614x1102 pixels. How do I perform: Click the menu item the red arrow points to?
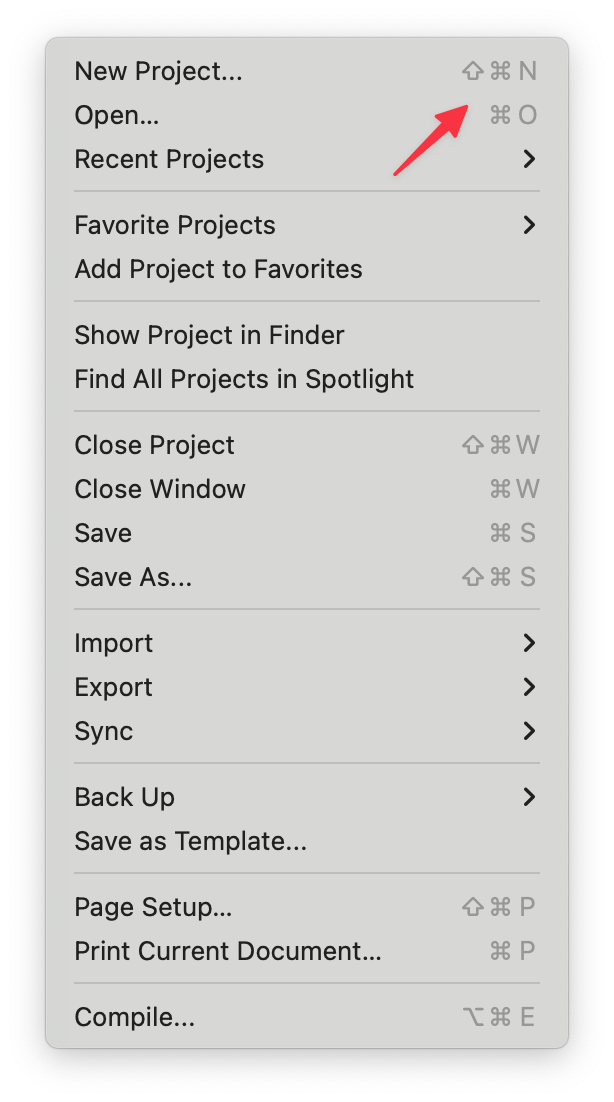coord(116,115)
